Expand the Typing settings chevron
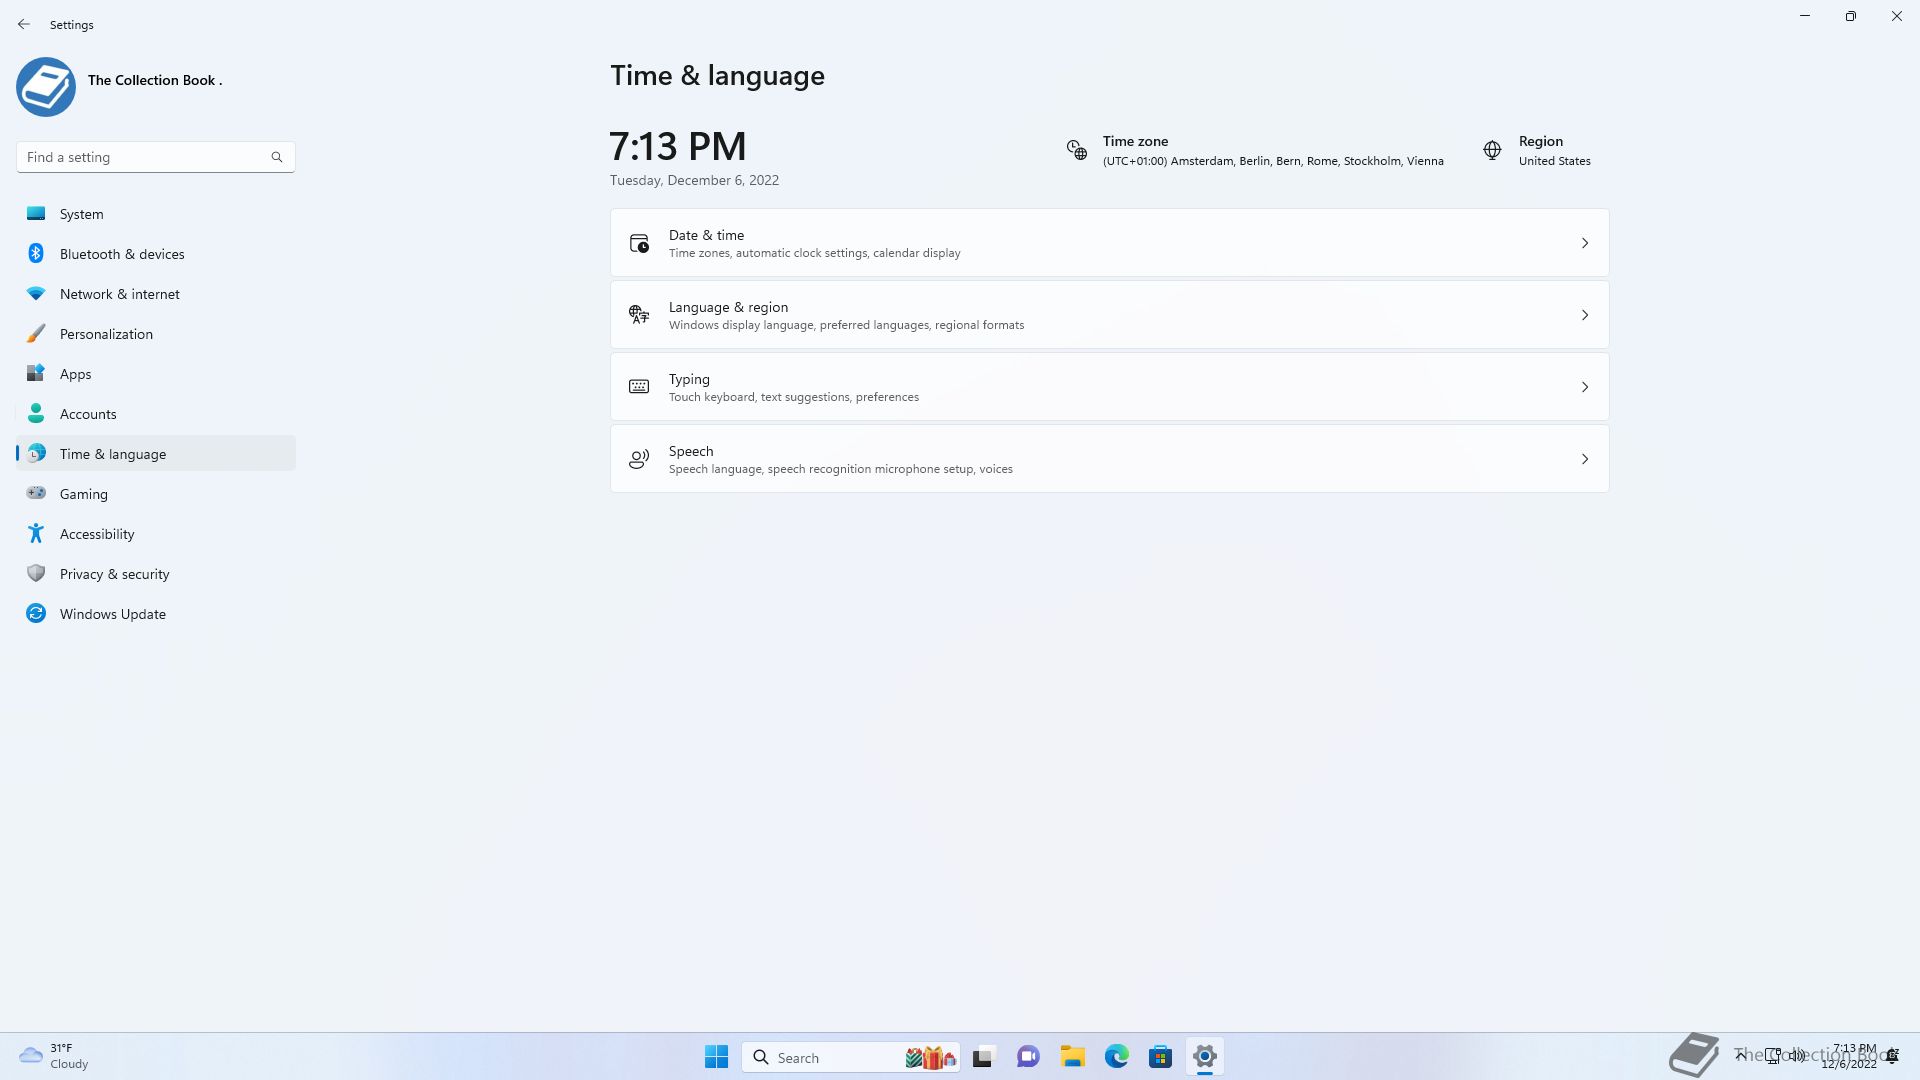1920x1080 pixels. pos(1584,387)
